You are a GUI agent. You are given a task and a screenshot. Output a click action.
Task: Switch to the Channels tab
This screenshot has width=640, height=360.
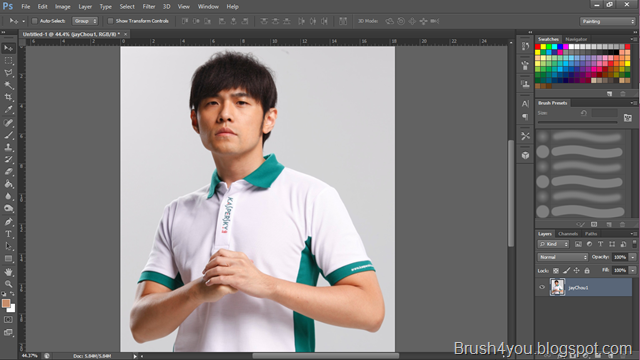coord(568,234)
